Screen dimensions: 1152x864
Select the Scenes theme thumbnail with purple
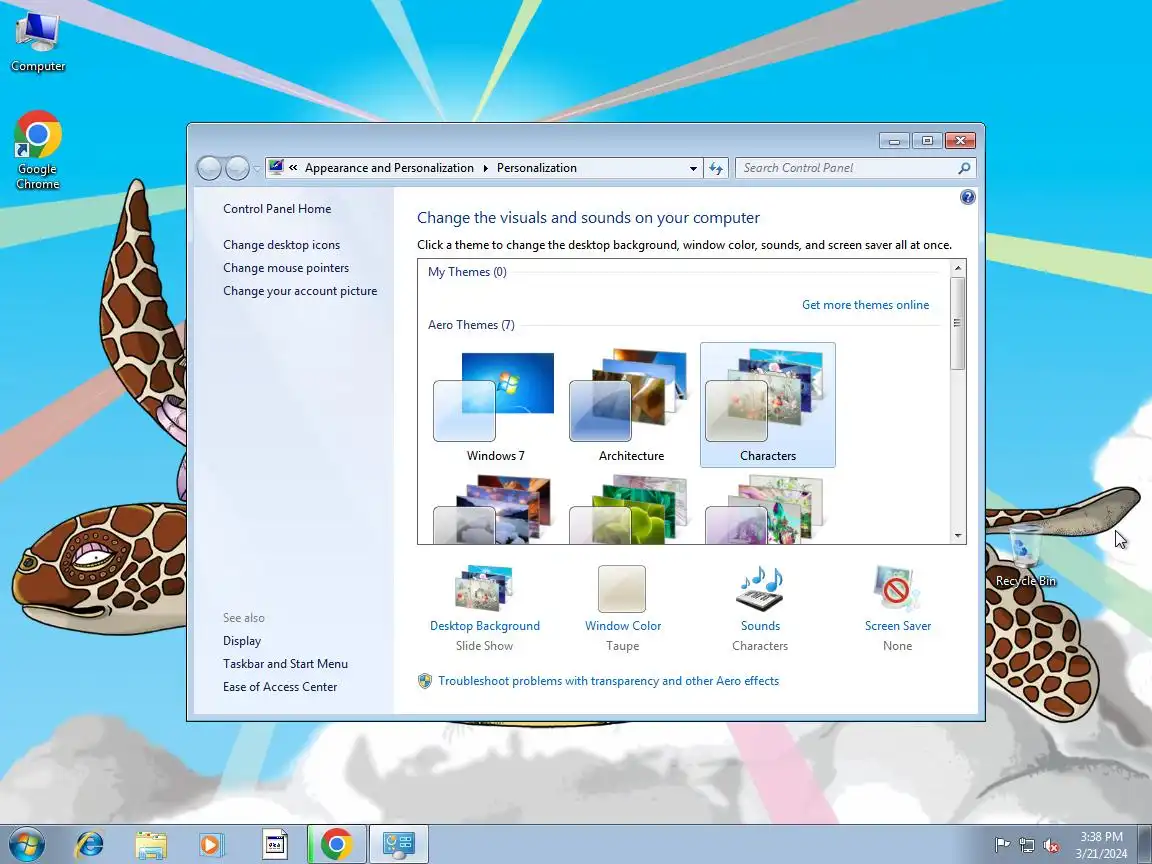point(766,508)
